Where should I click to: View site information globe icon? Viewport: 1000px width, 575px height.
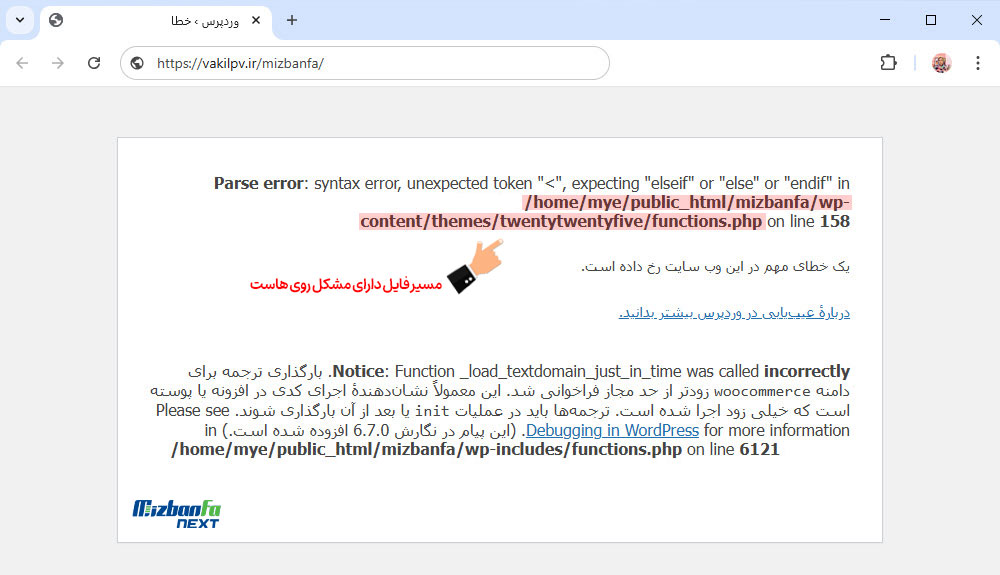(x=137, y=63)
